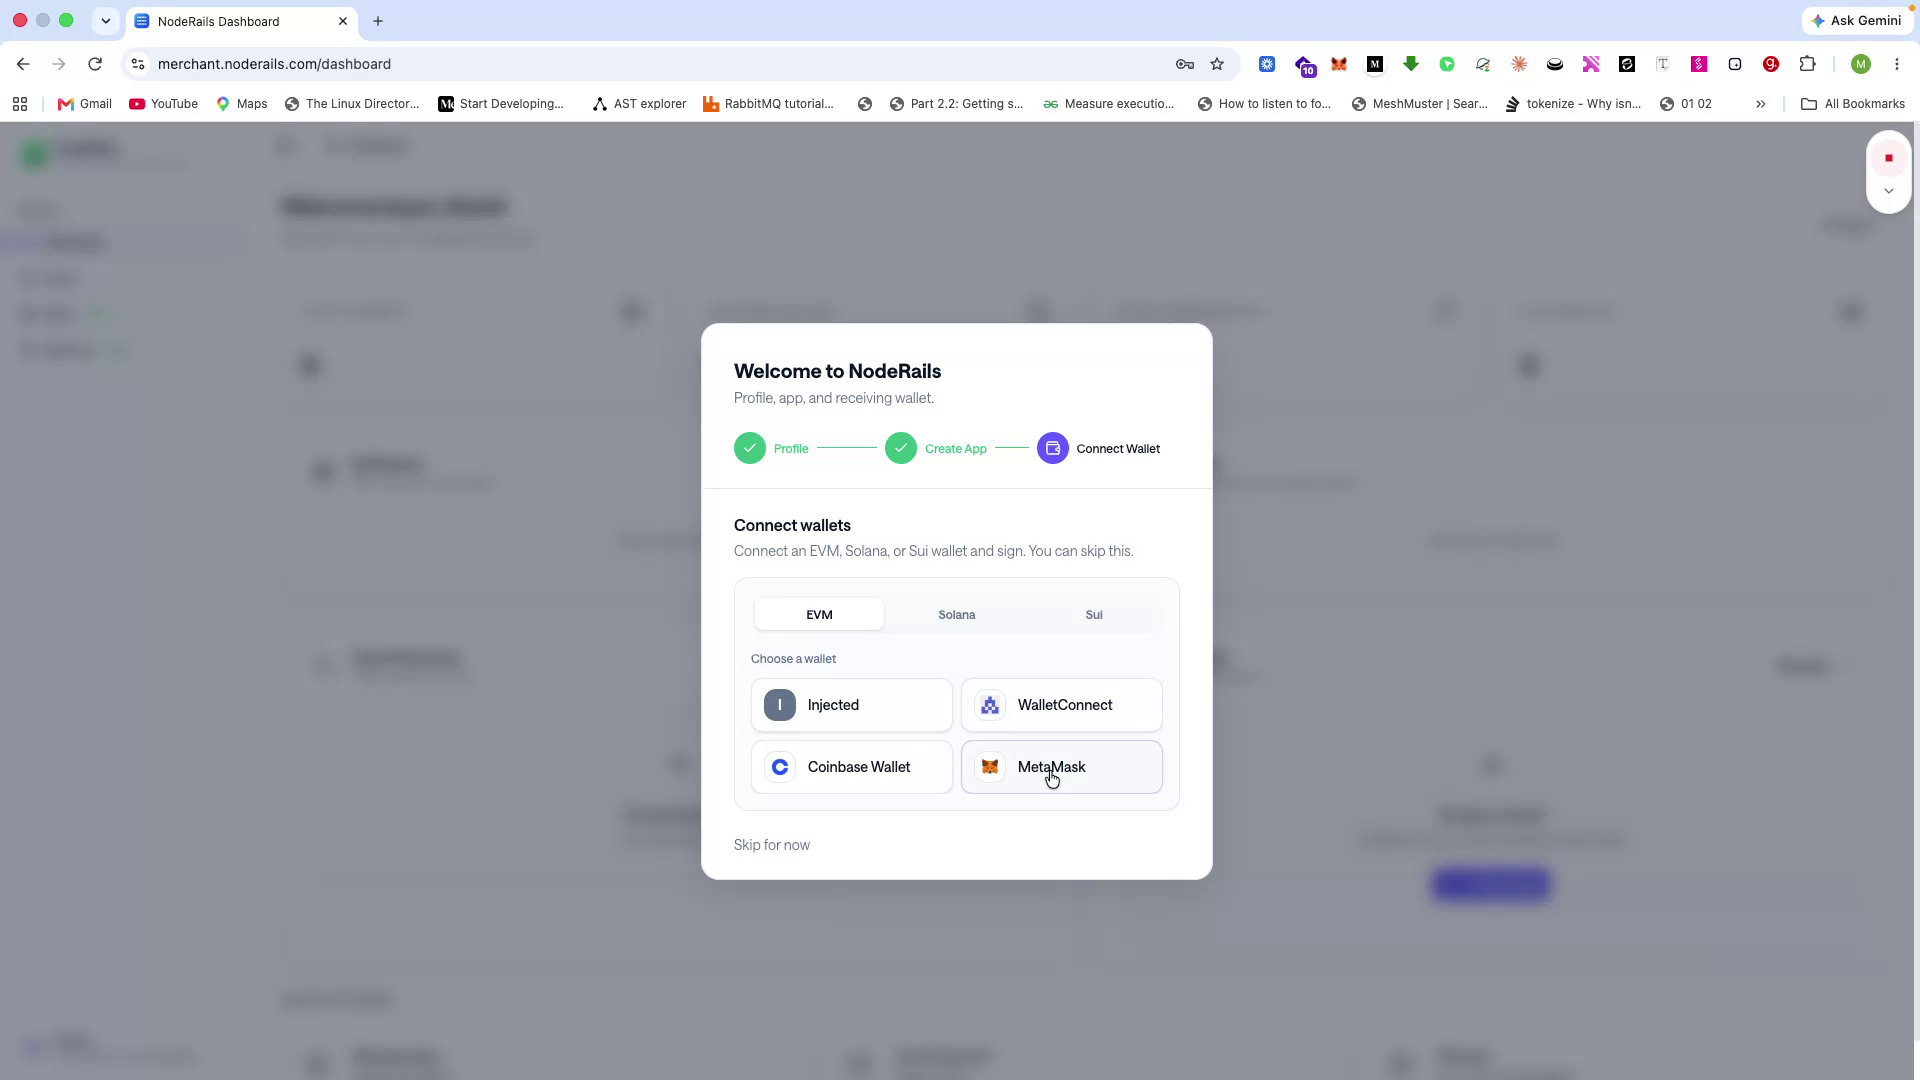Click the magenta S extension icon
This screenshot has width=1920, height=1080.
(1699, 64)
